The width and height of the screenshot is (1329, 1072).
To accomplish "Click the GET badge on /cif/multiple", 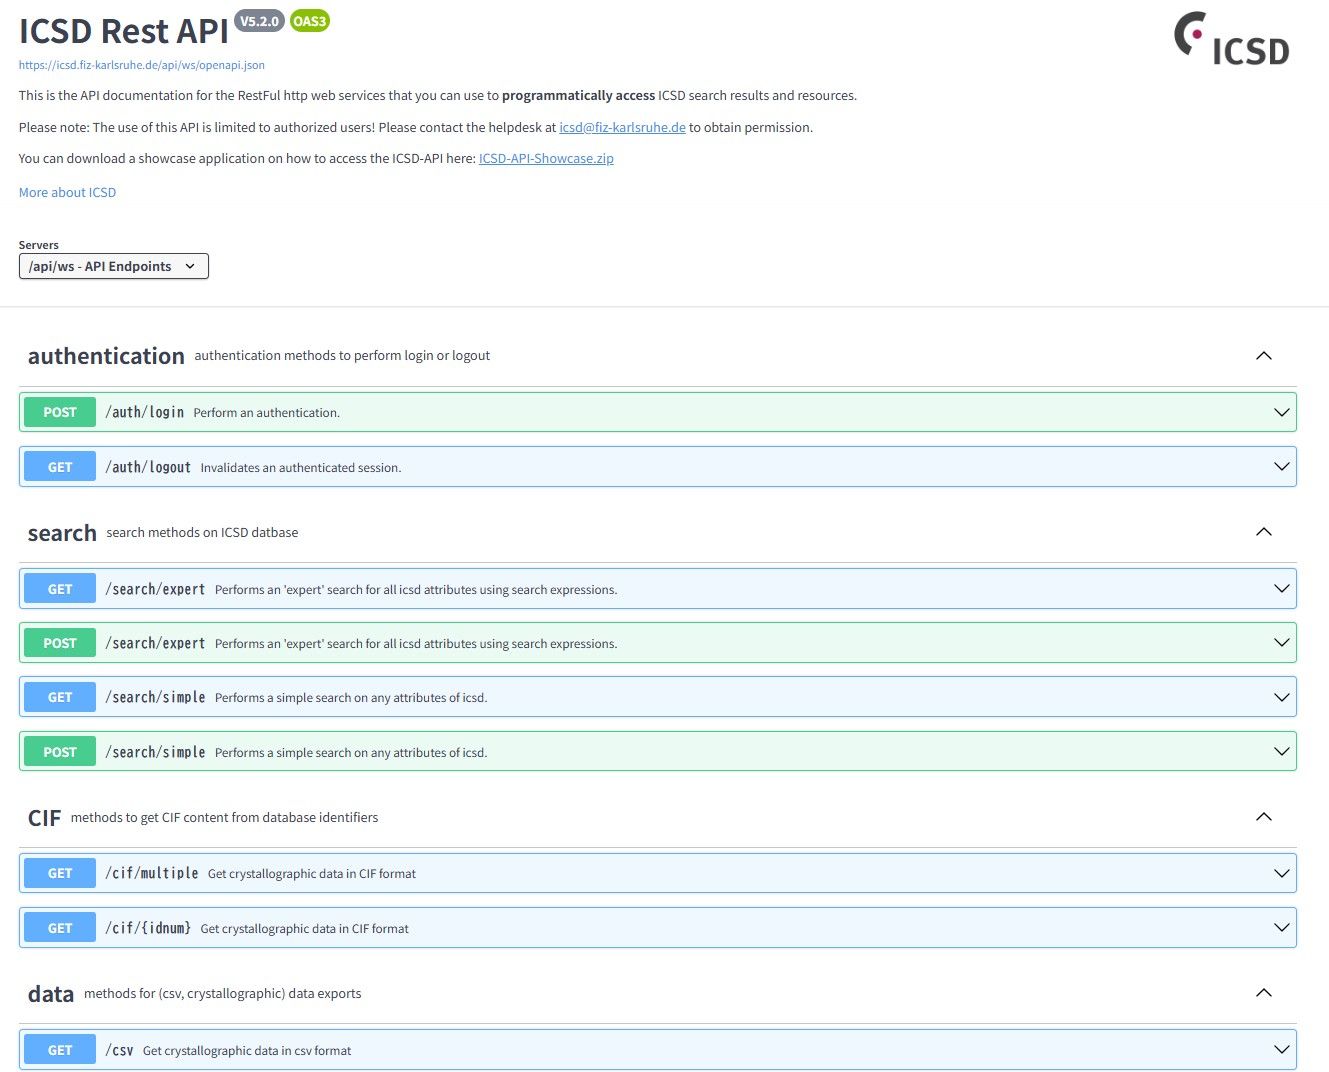I will click(59, 872).
